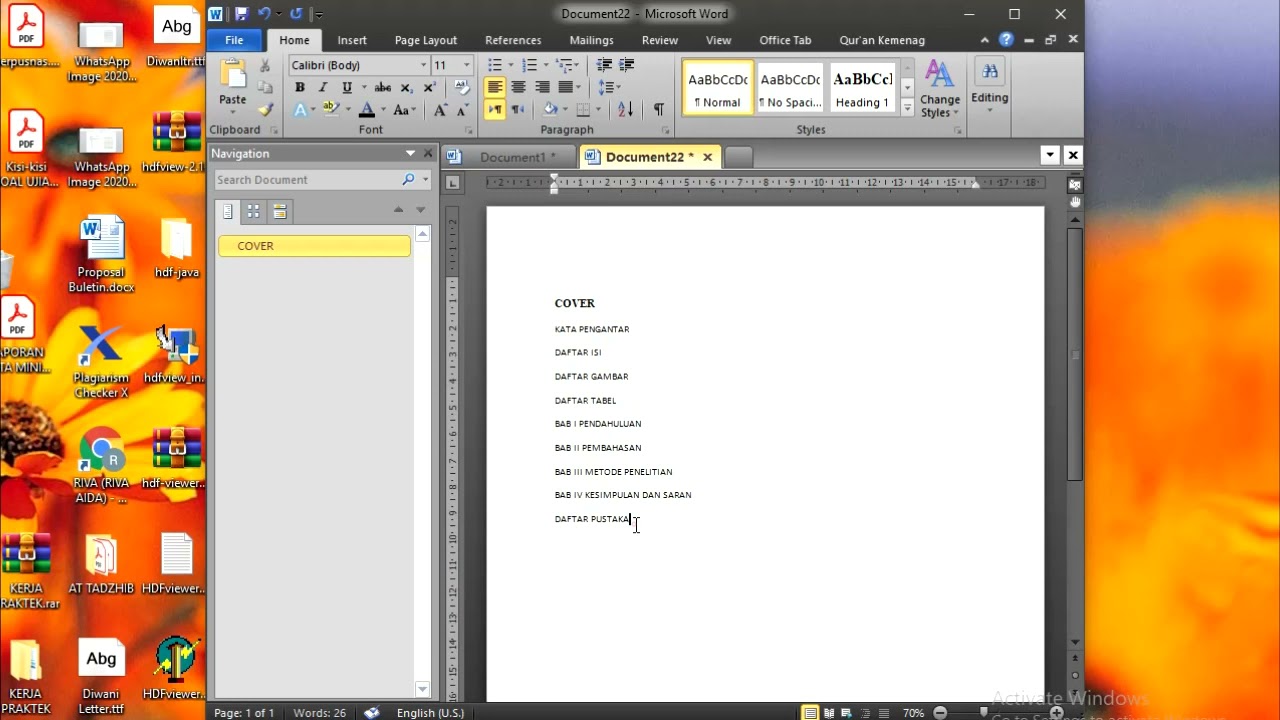Click the Undo arrow in Quick Access toolbar

pos(264,14)
